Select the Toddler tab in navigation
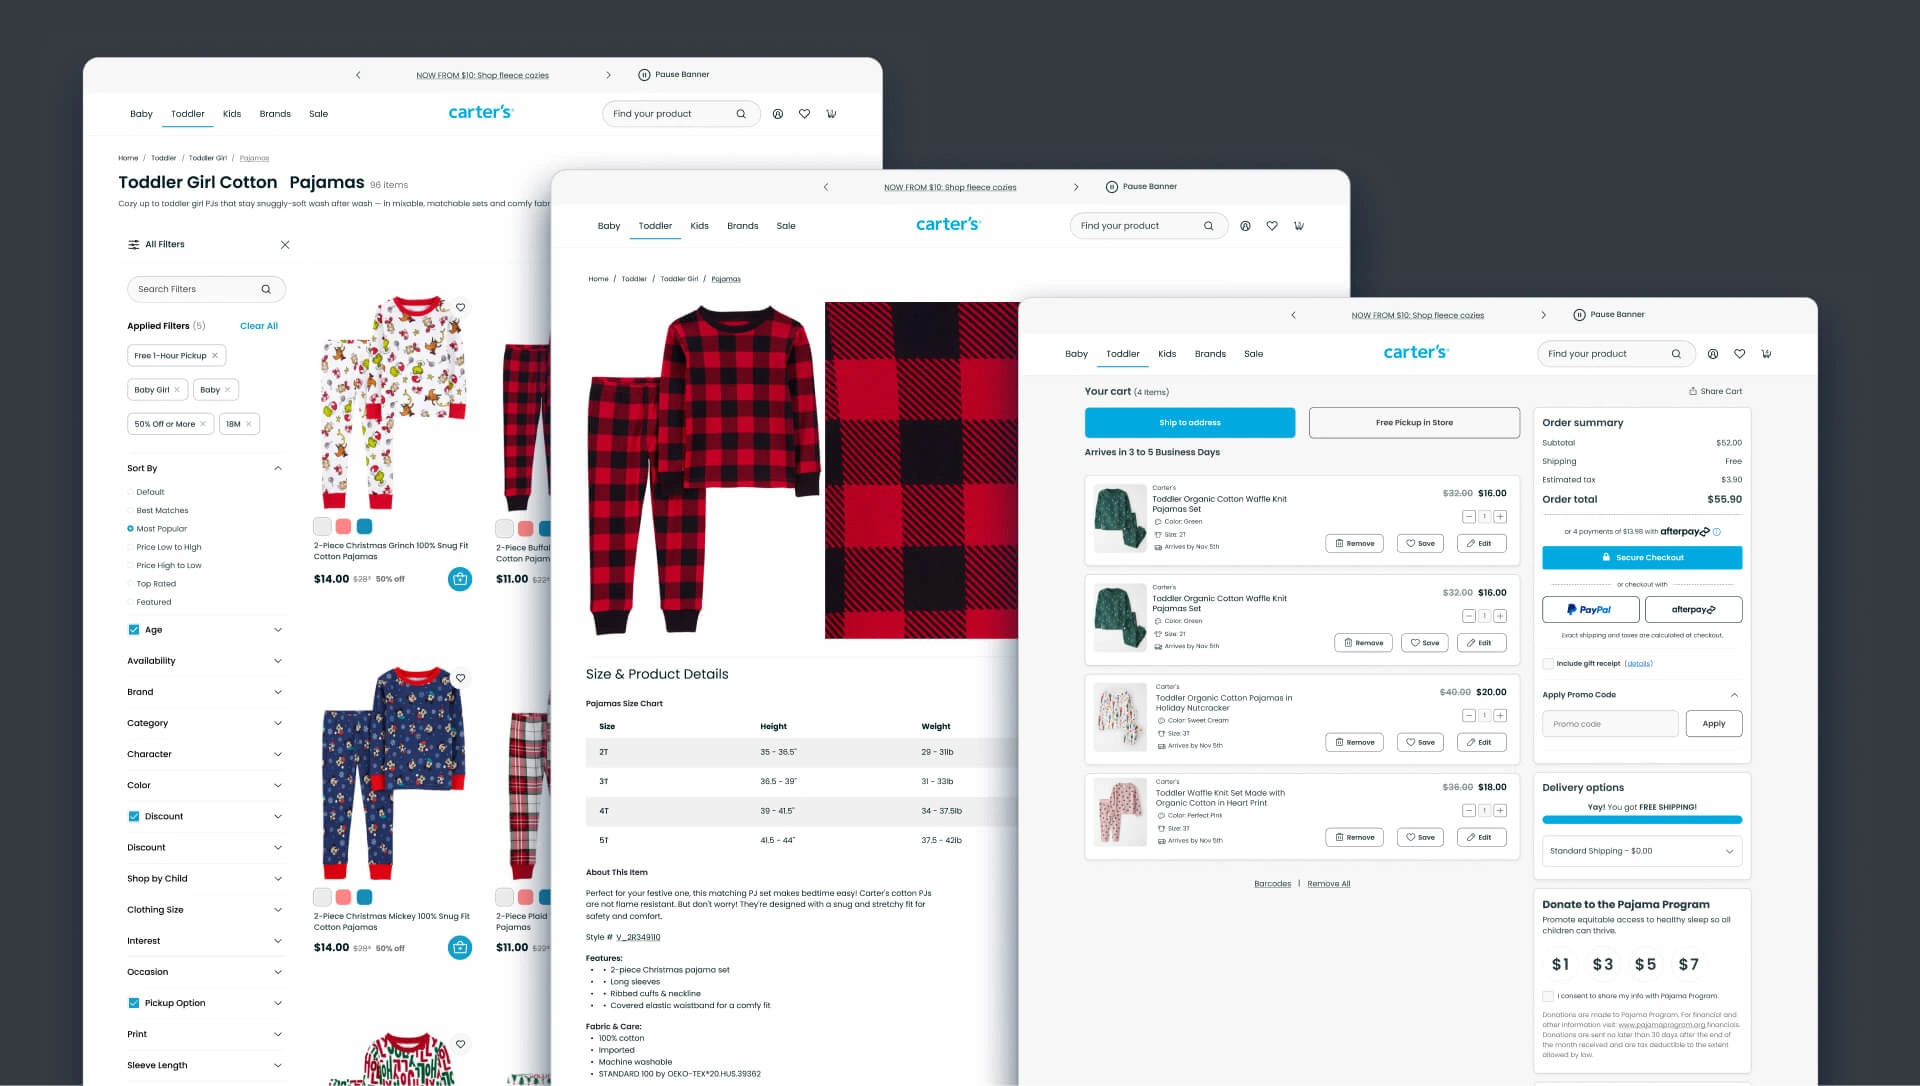This screenshot has height=1086, width=1920. tap(186, 113)
